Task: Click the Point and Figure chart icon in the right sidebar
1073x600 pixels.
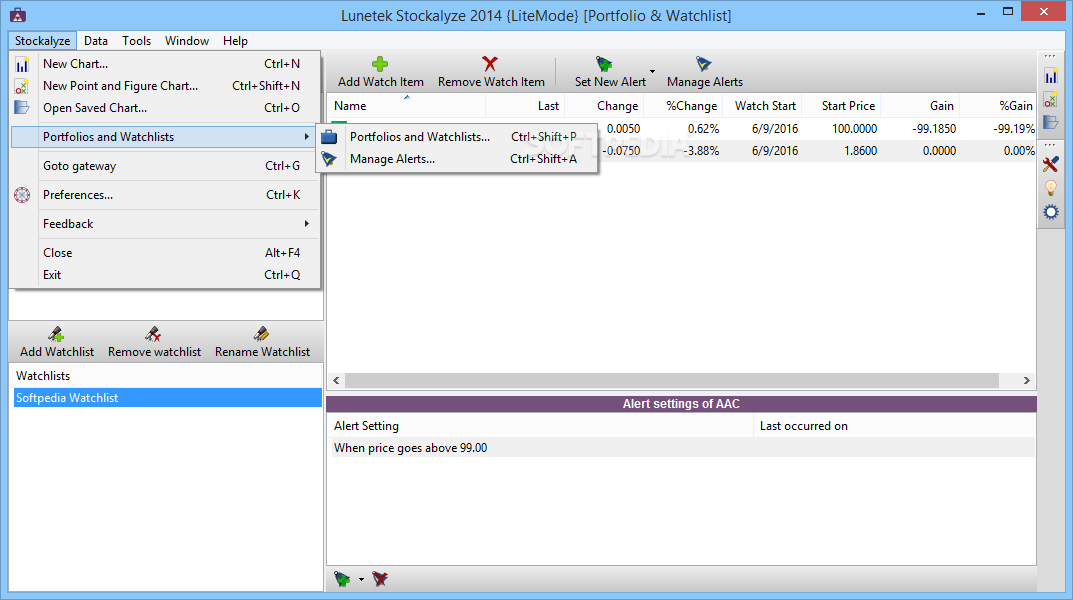Action: point(1050,100)
